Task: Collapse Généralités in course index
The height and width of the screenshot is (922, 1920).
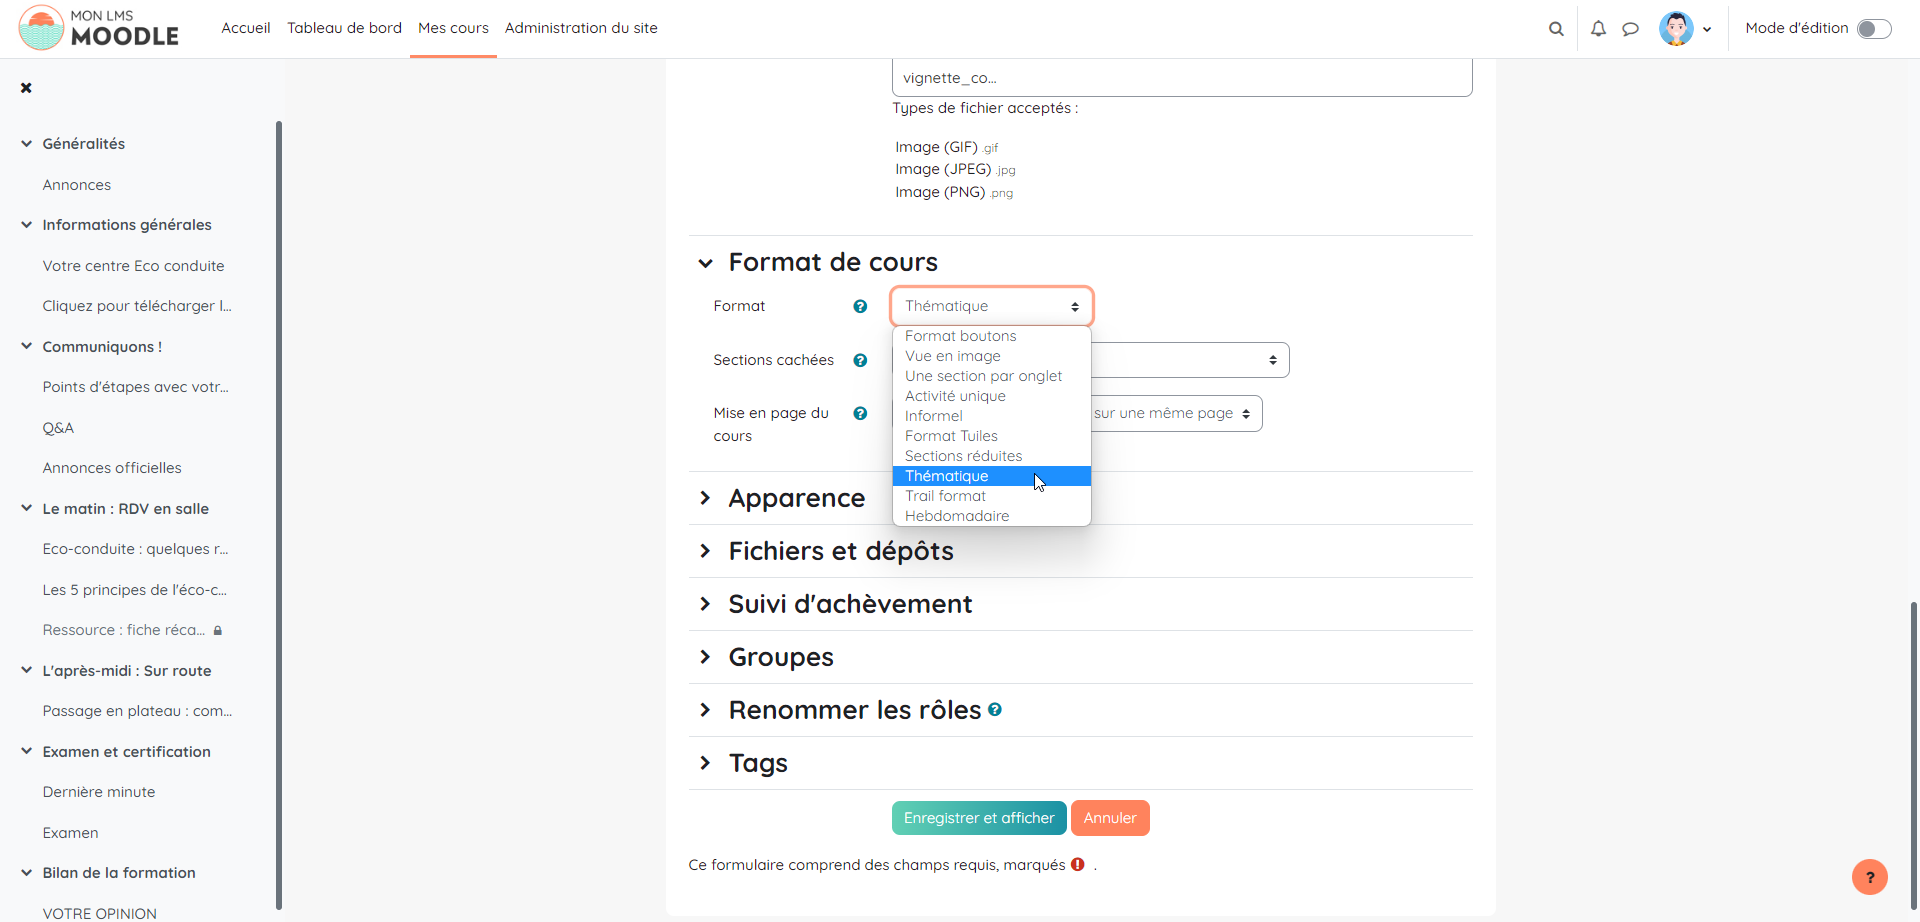Action: (x=27, y=144)
